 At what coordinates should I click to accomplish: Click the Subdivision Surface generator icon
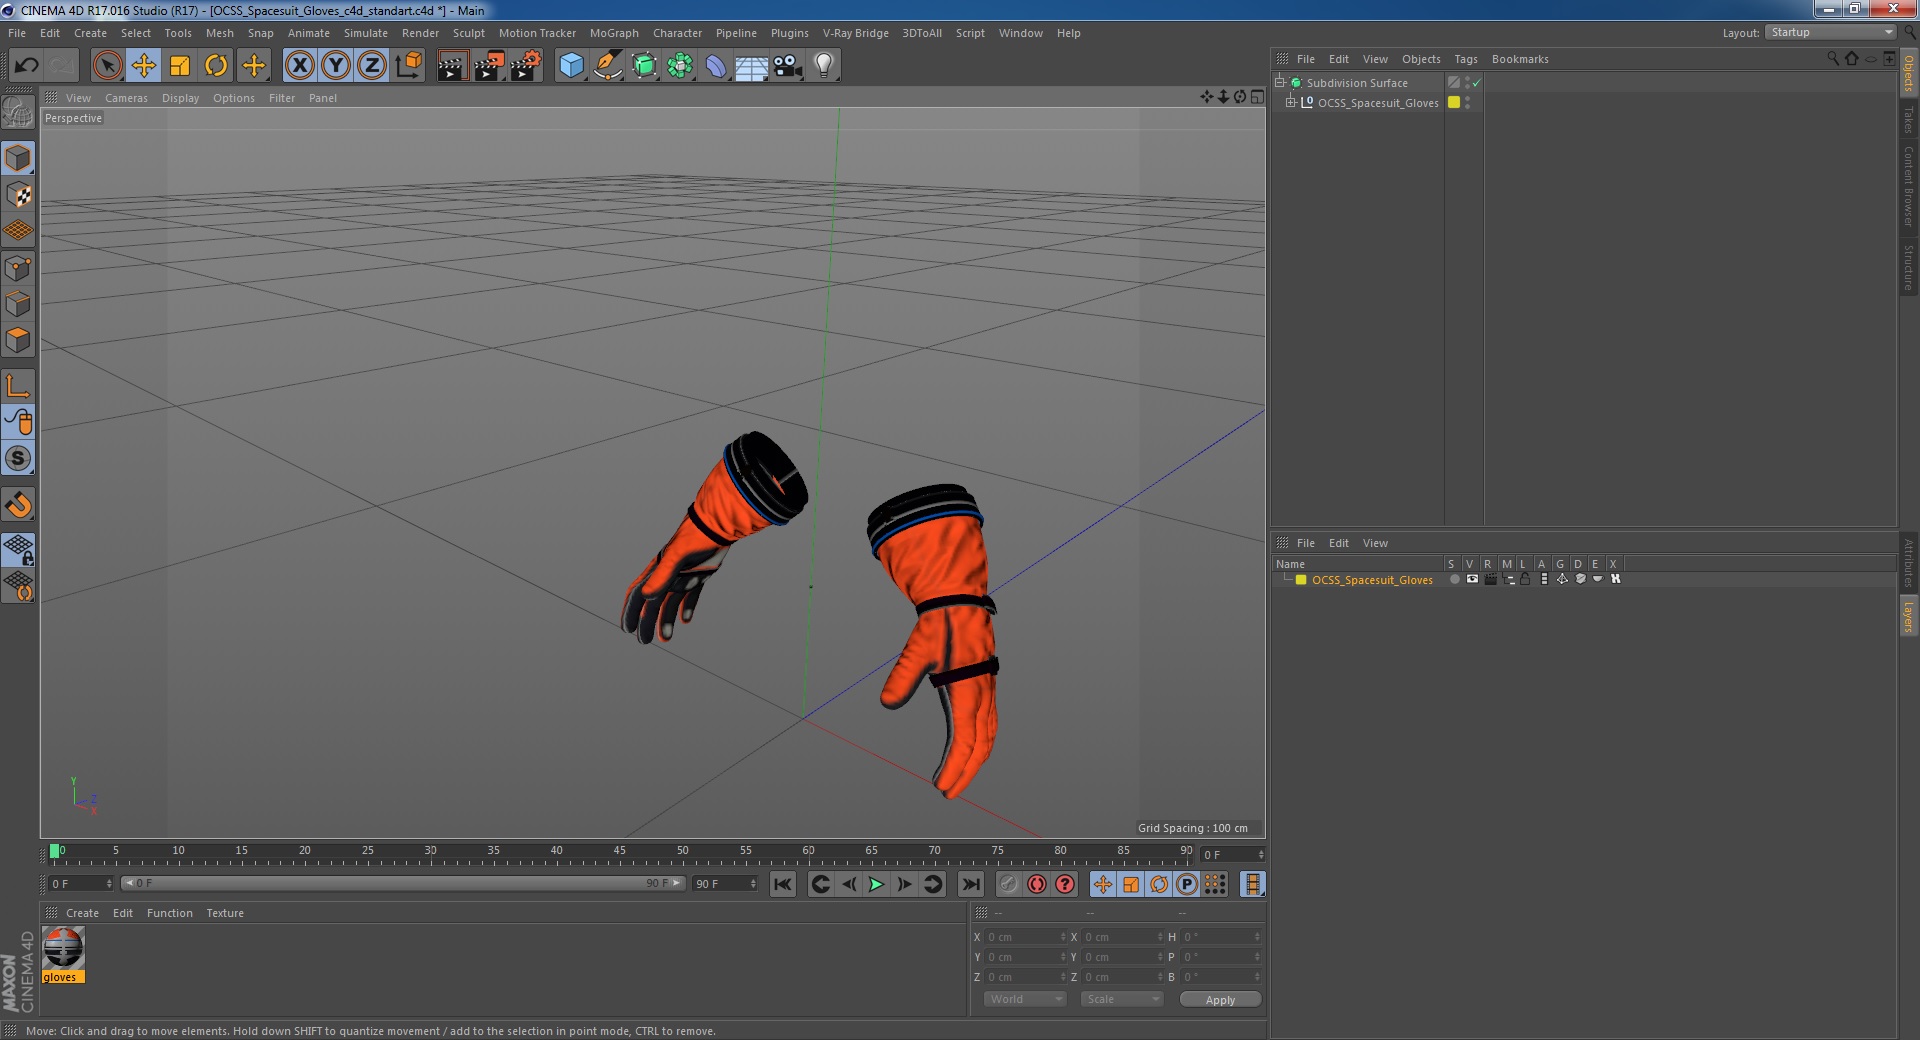point(645,66)
